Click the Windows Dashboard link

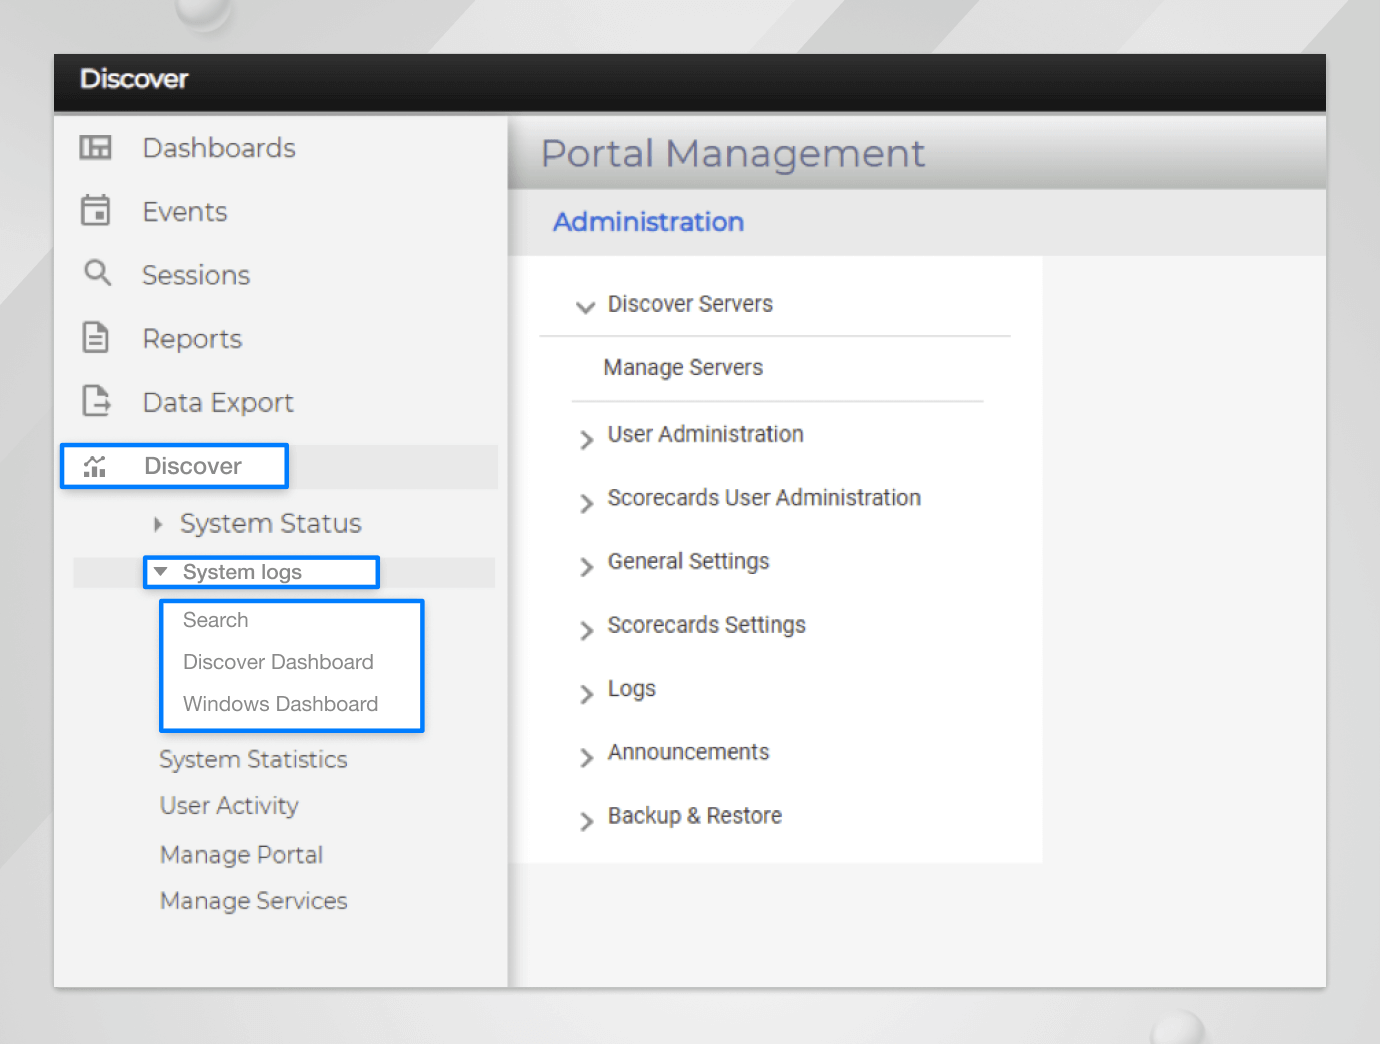(280, 704)
